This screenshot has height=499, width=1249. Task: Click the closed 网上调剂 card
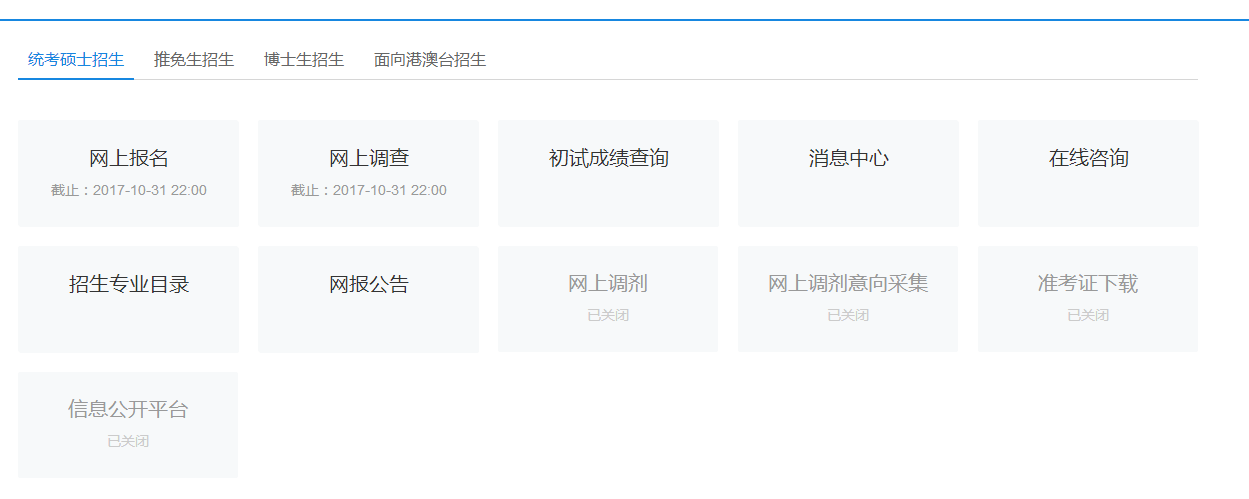[608, 299]
